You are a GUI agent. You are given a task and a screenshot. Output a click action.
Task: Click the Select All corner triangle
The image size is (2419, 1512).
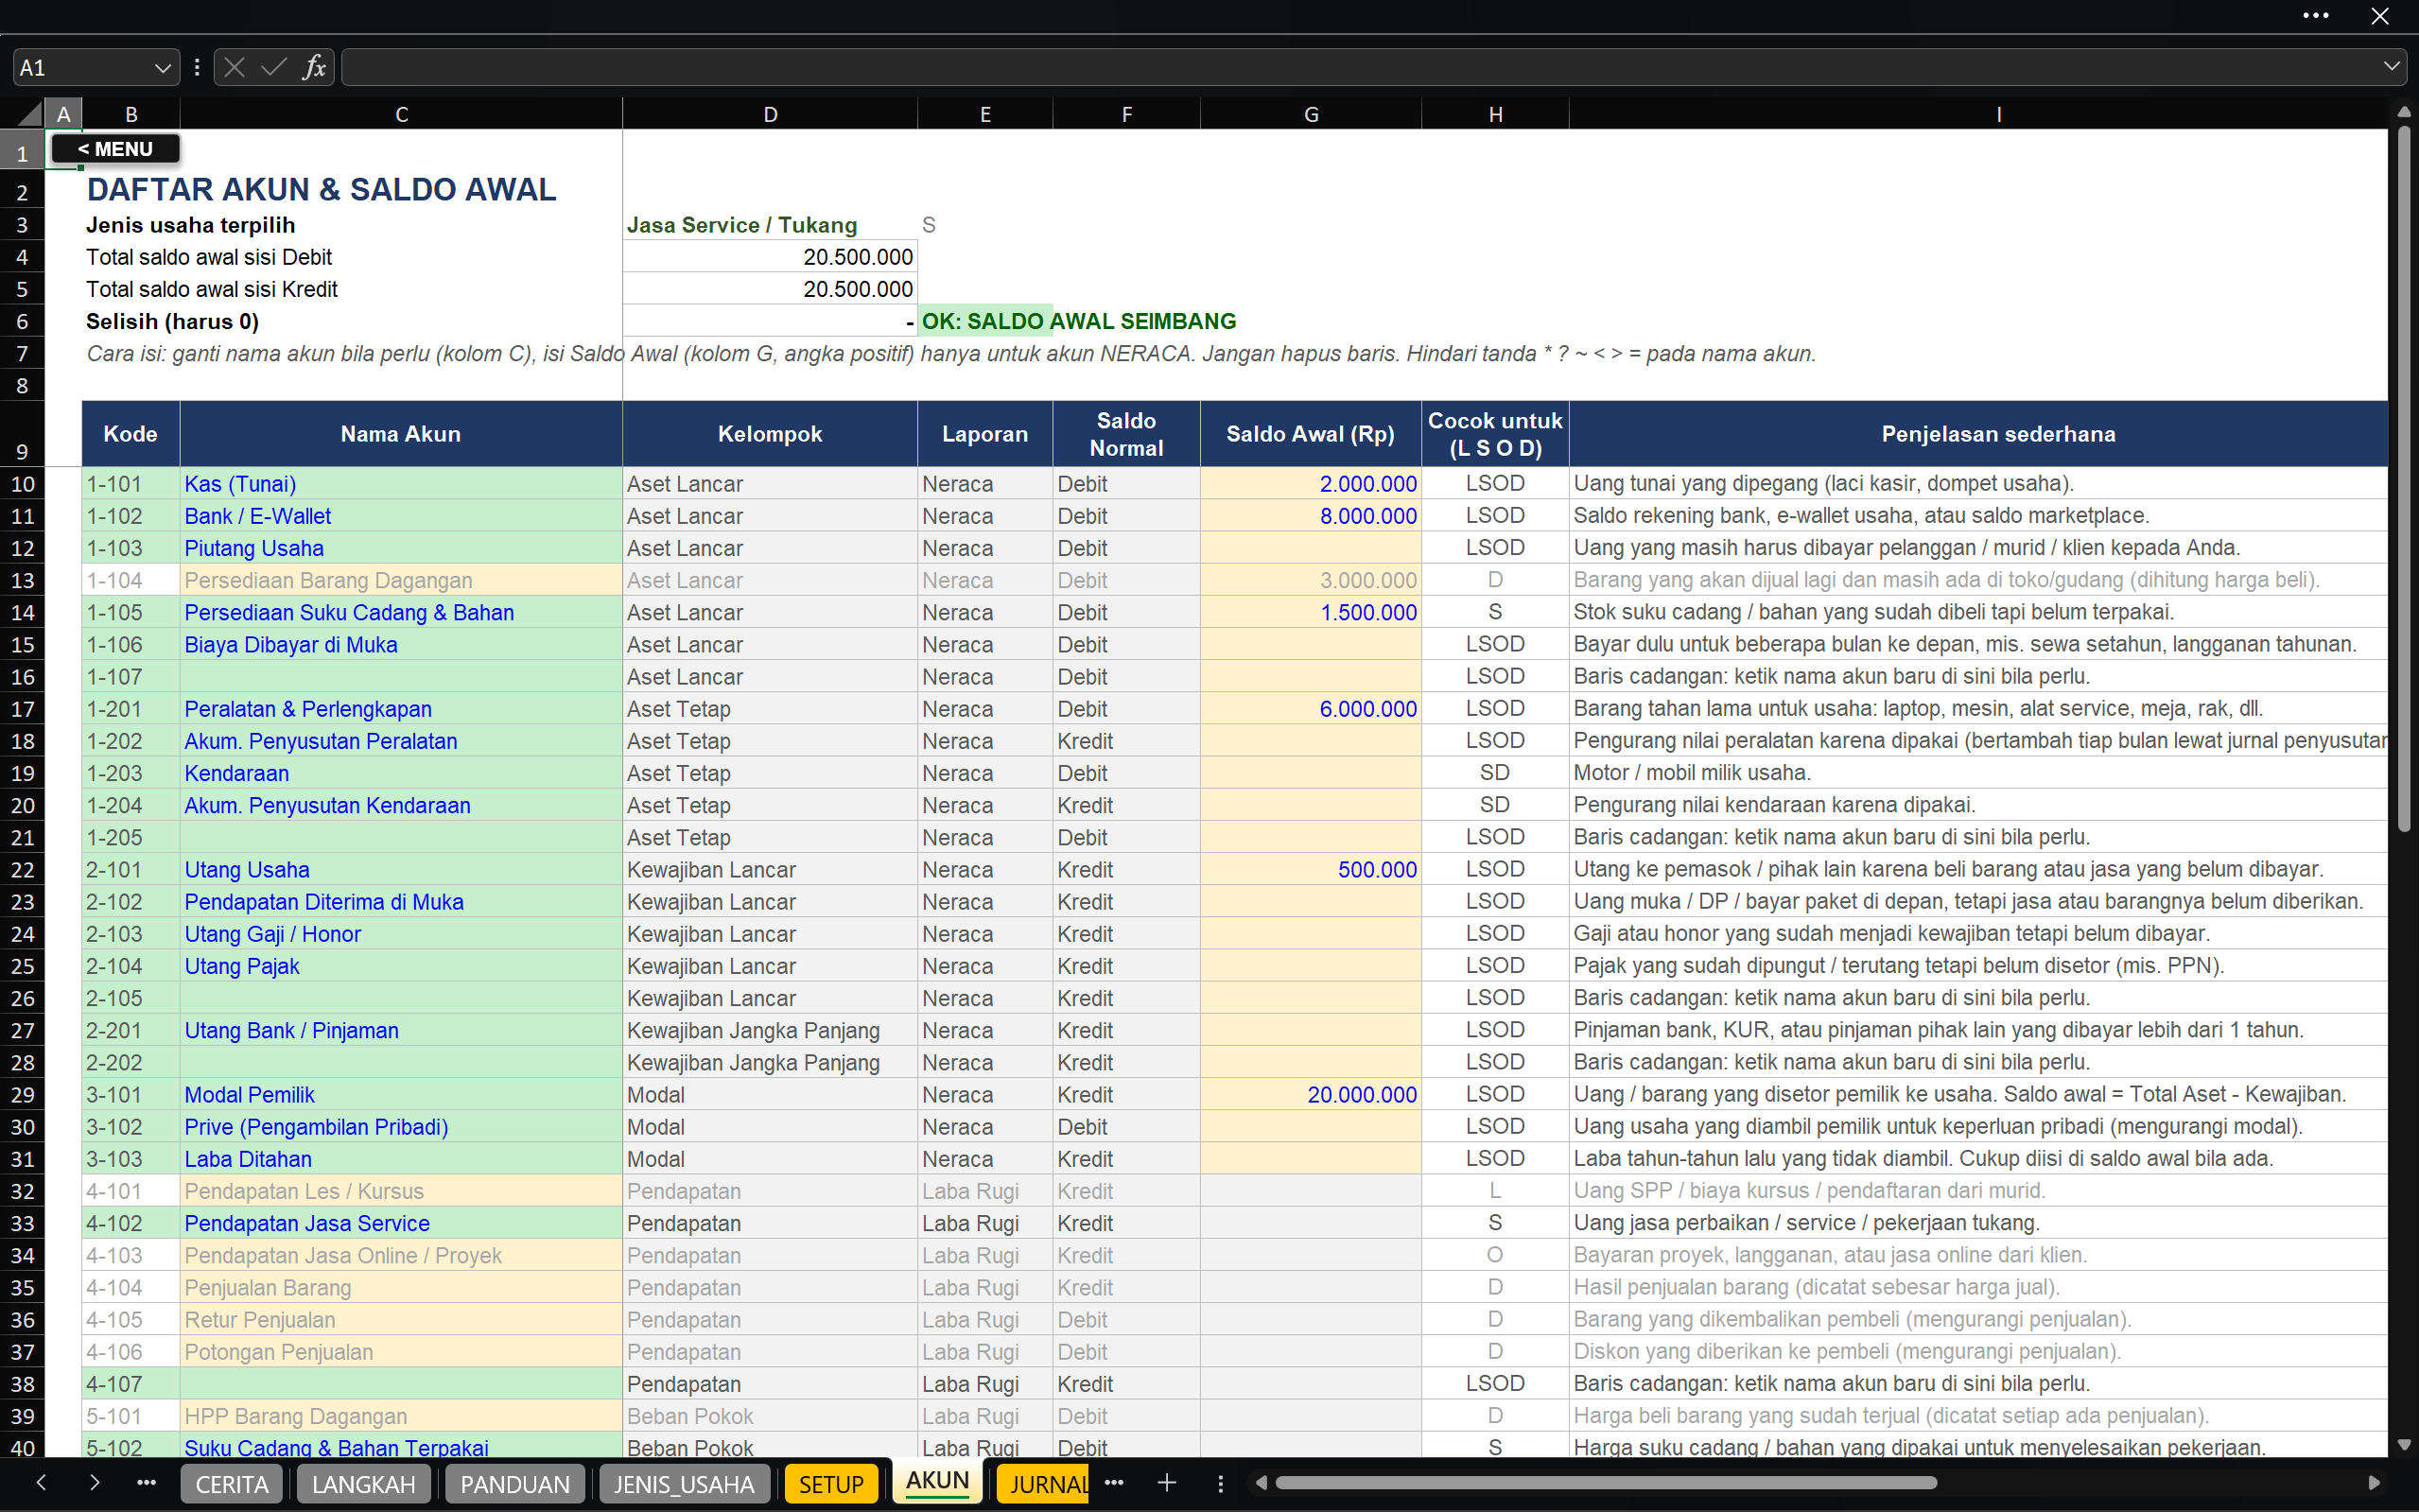click(30, 113)
